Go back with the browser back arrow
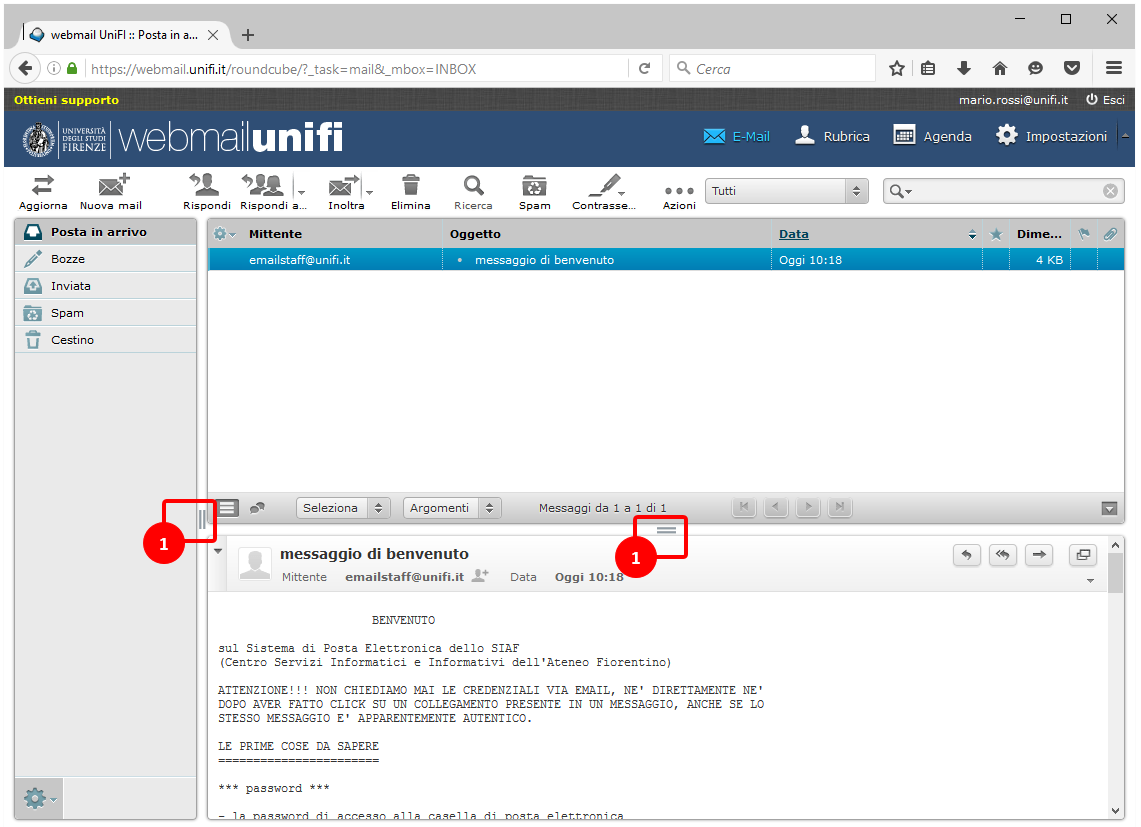1141x827 pixels. pyautogui.click(x=25, y=68)
